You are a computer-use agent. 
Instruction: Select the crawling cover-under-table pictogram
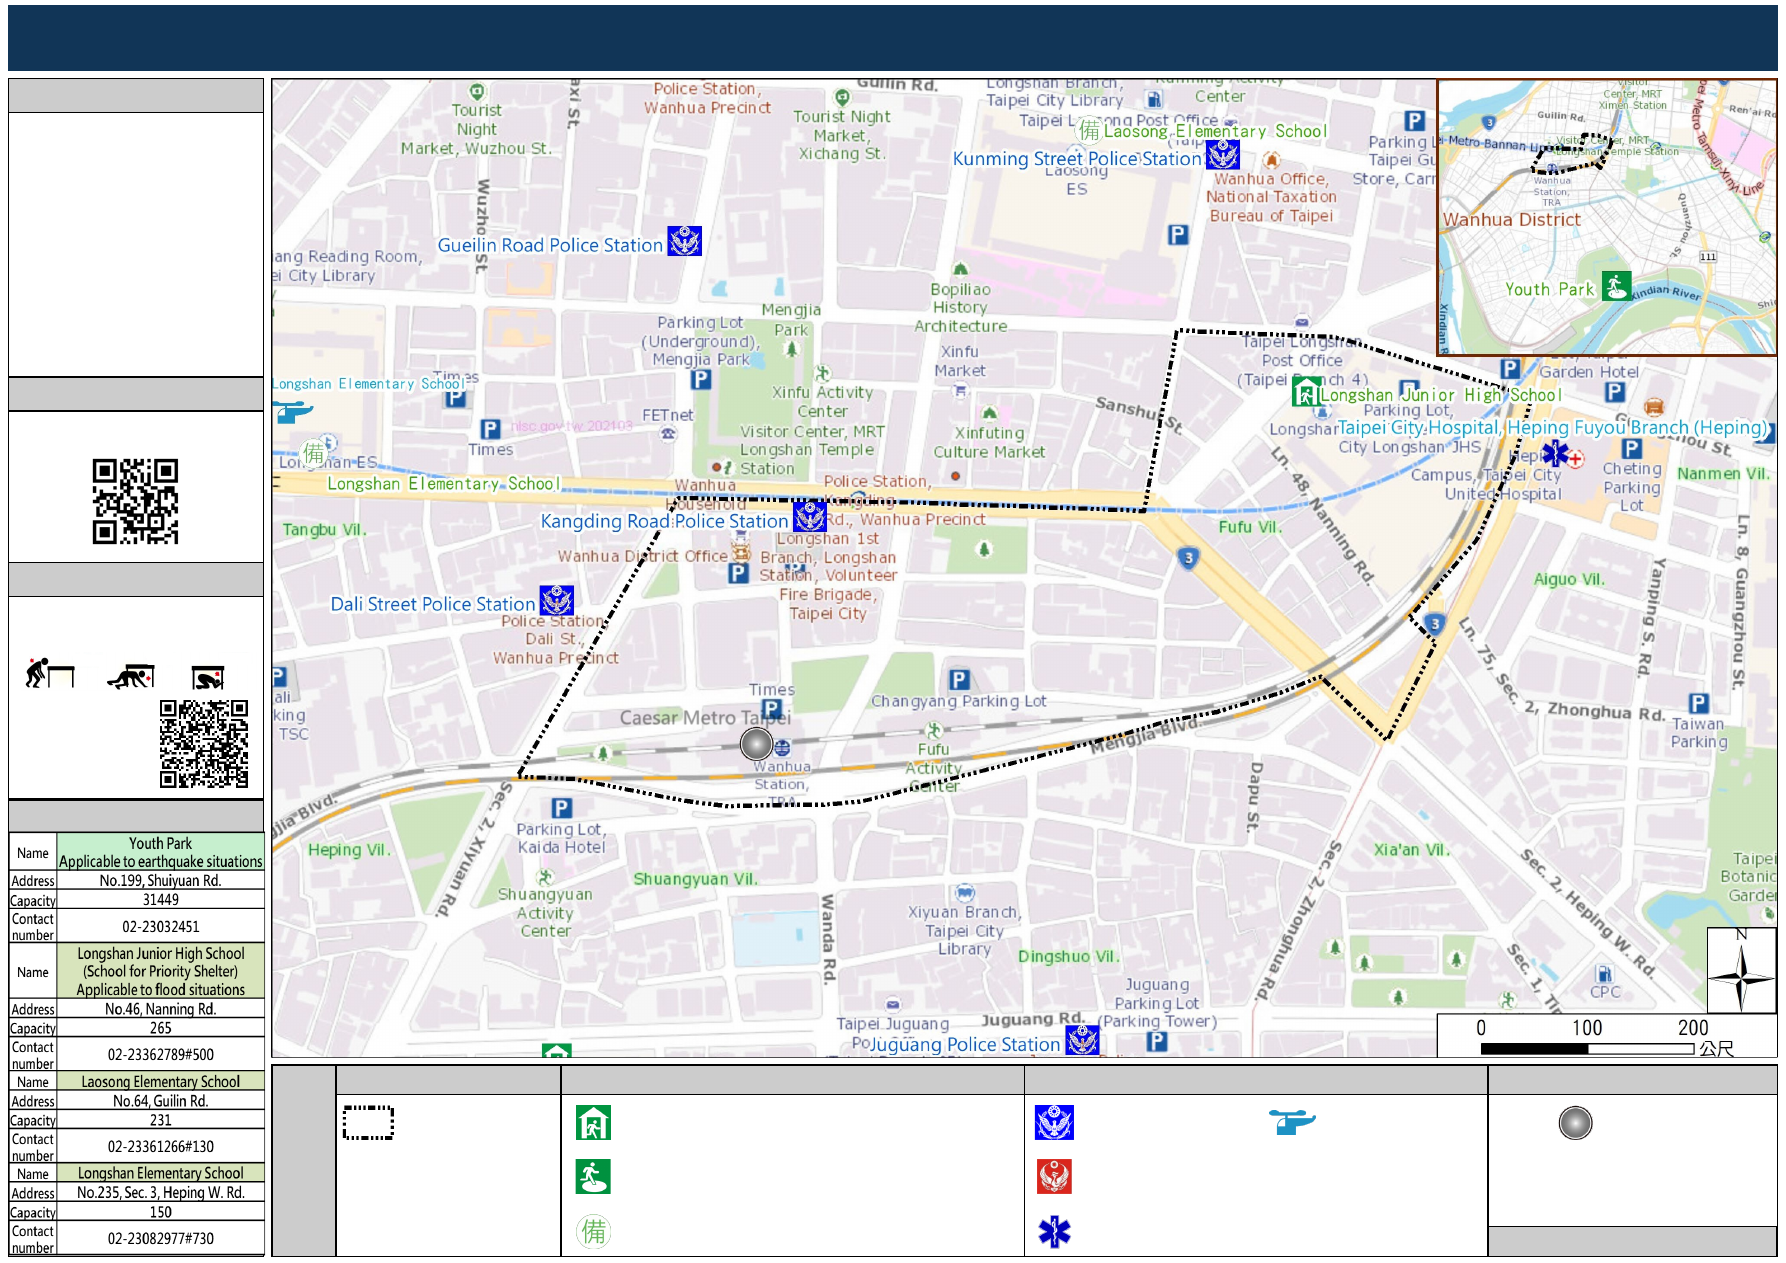point(131,677)
